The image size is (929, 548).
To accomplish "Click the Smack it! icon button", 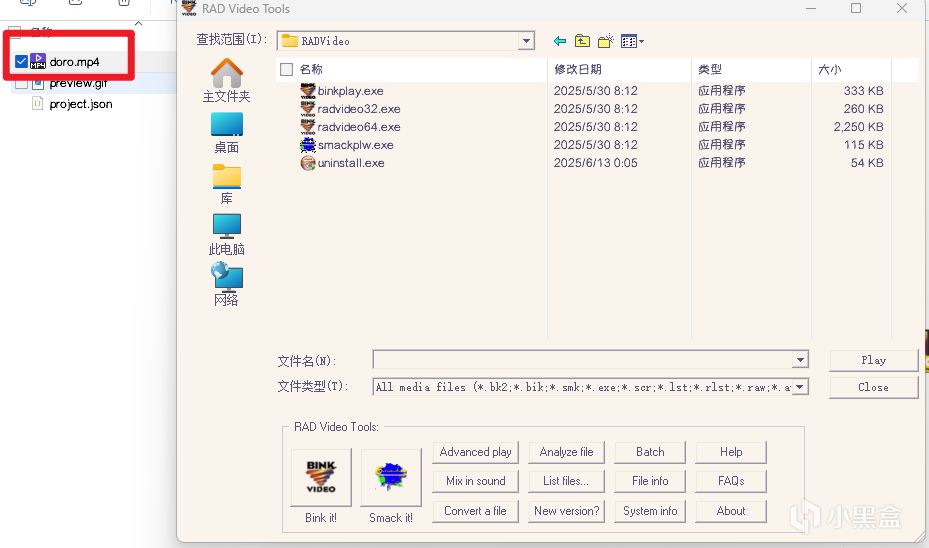I will coord(391,477).
